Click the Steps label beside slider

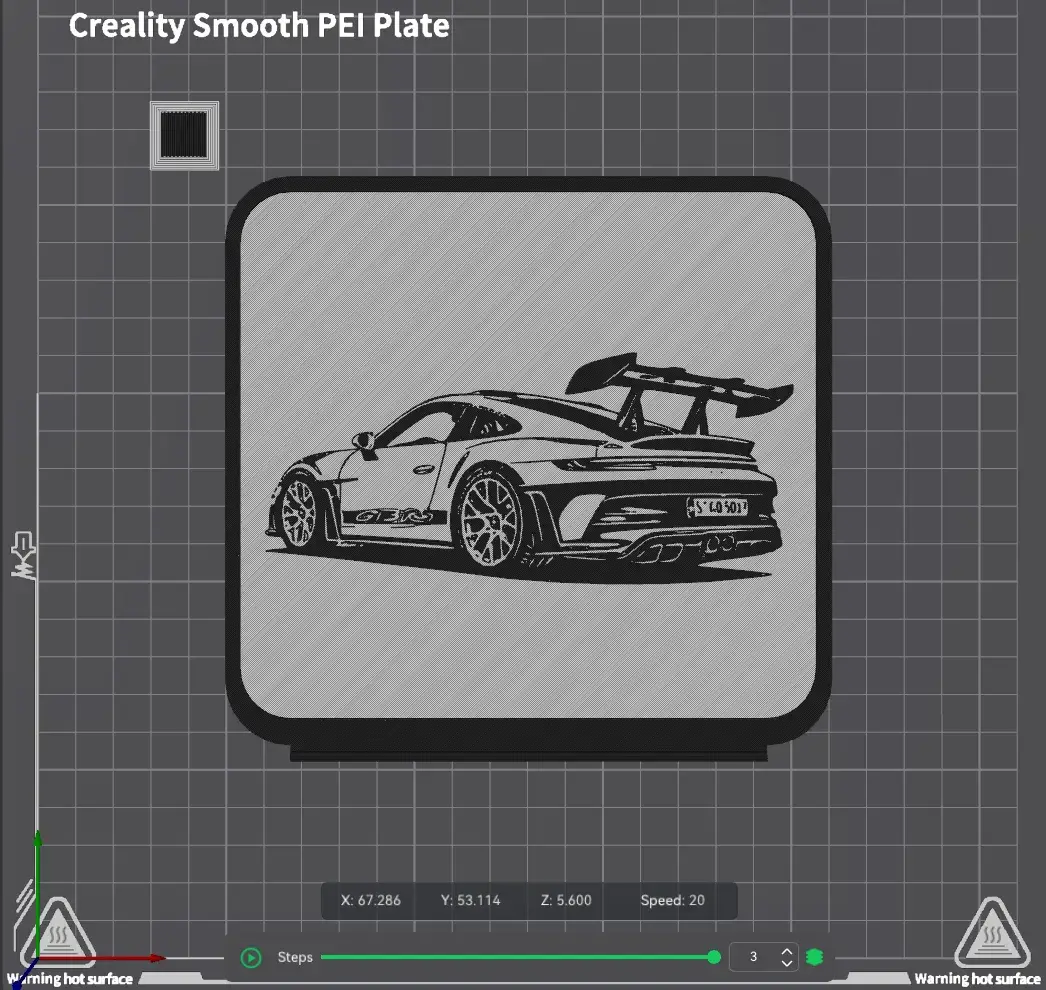(295, 957)
